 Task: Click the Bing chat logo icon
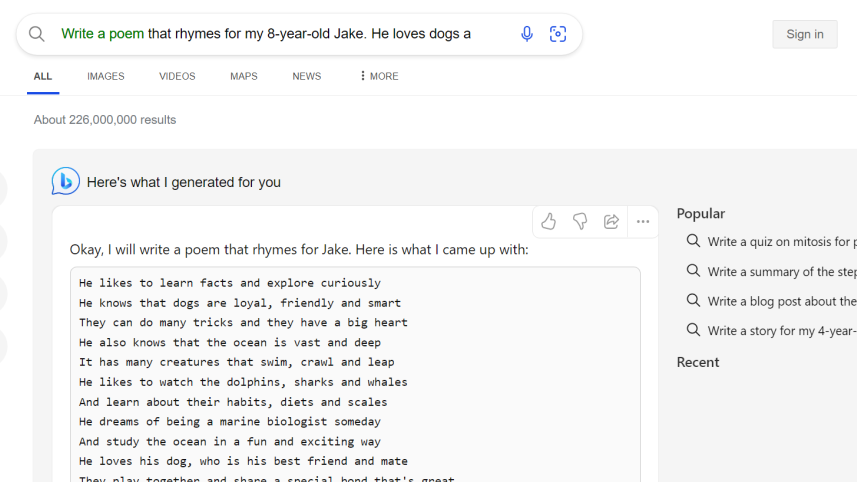66,181
